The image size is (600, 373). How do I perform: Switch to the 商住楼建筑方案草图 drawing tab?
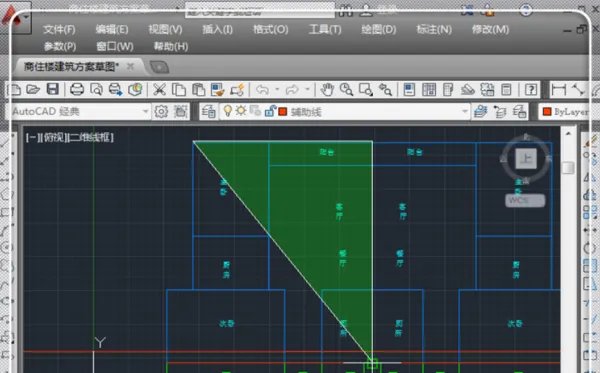click(71, 67)
